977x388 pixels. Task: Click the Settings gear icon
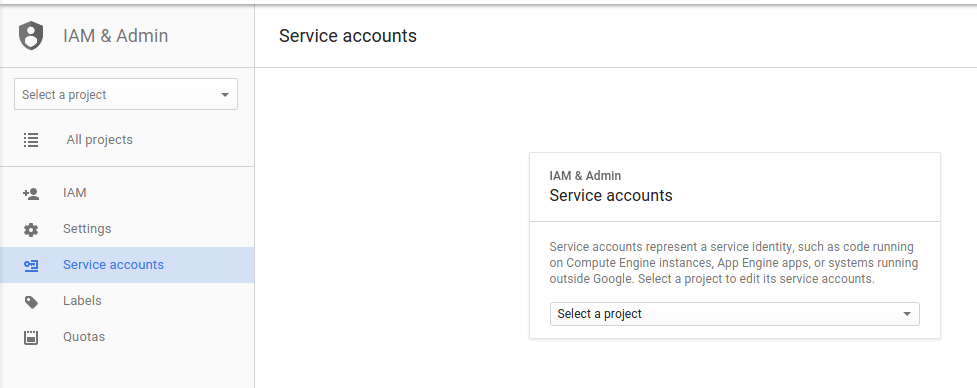pyautogui.click(x=31, y=229)
